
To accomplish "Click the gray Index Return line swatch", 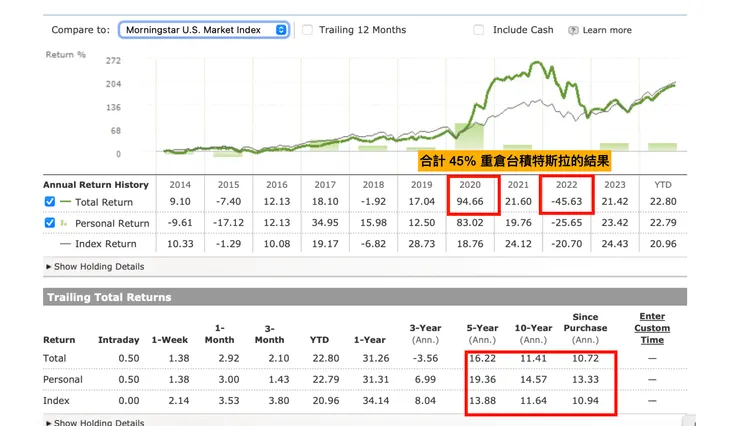I will pos(66,244).
